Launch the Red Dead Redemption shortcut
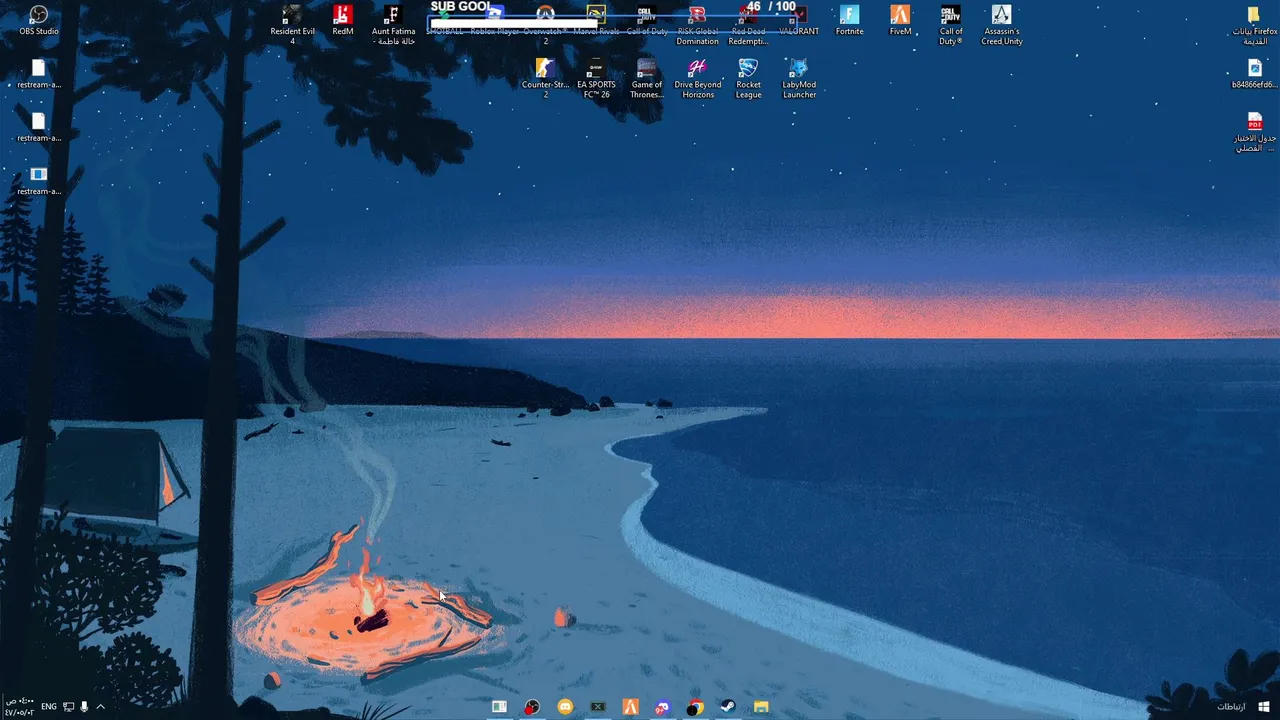This screenshot has height=720, width=1280. pos(748,25)
